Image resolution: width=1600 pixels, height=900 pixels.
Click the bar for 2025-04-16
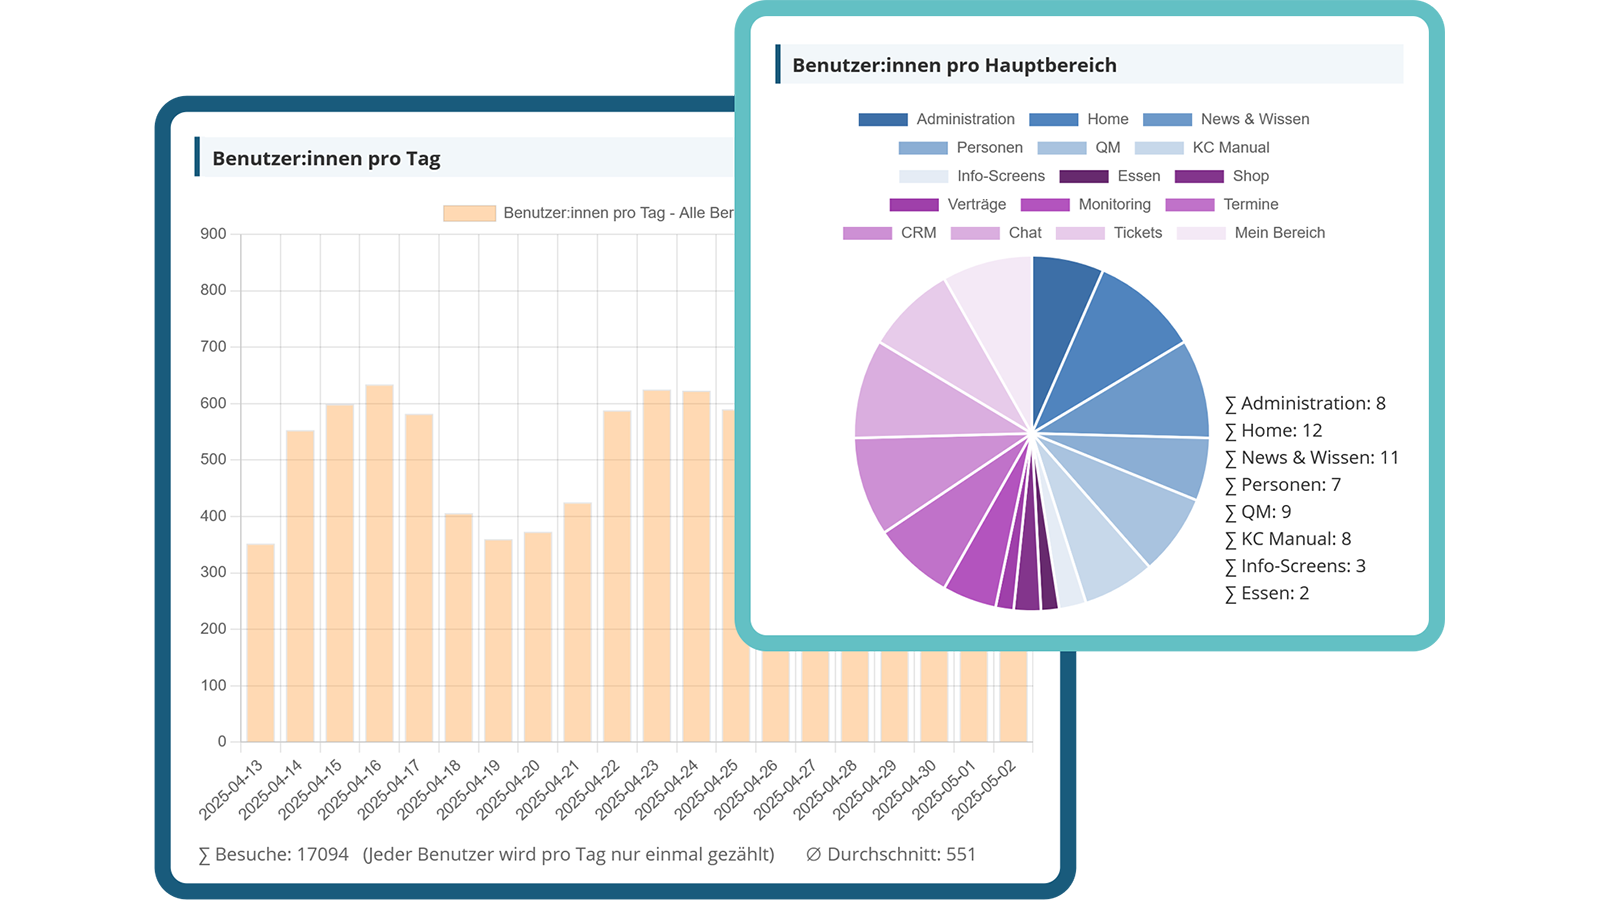[x=379, y=563]
